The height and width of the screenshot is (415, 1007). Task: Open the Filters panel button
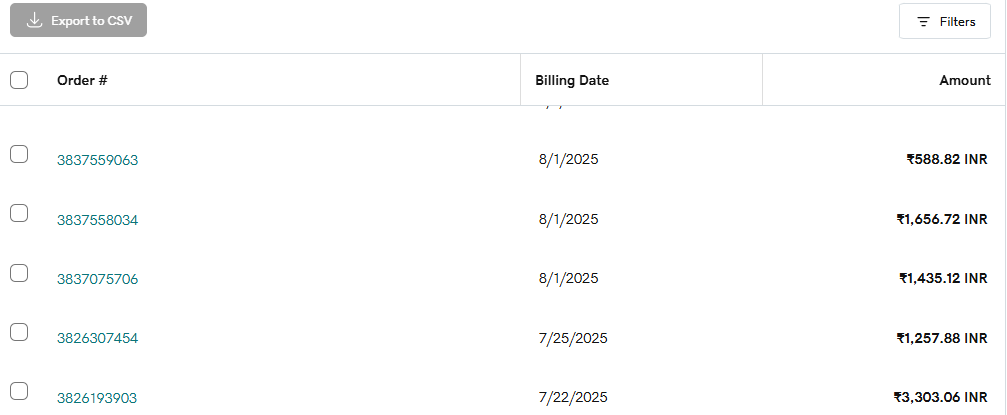(945, 21)
